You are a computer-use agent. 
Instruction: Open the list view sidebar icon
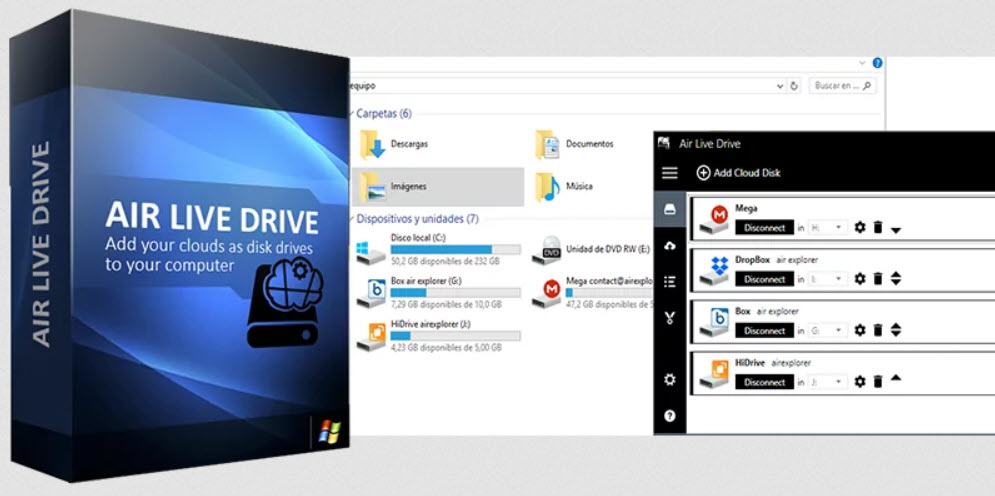coord(670,282)
